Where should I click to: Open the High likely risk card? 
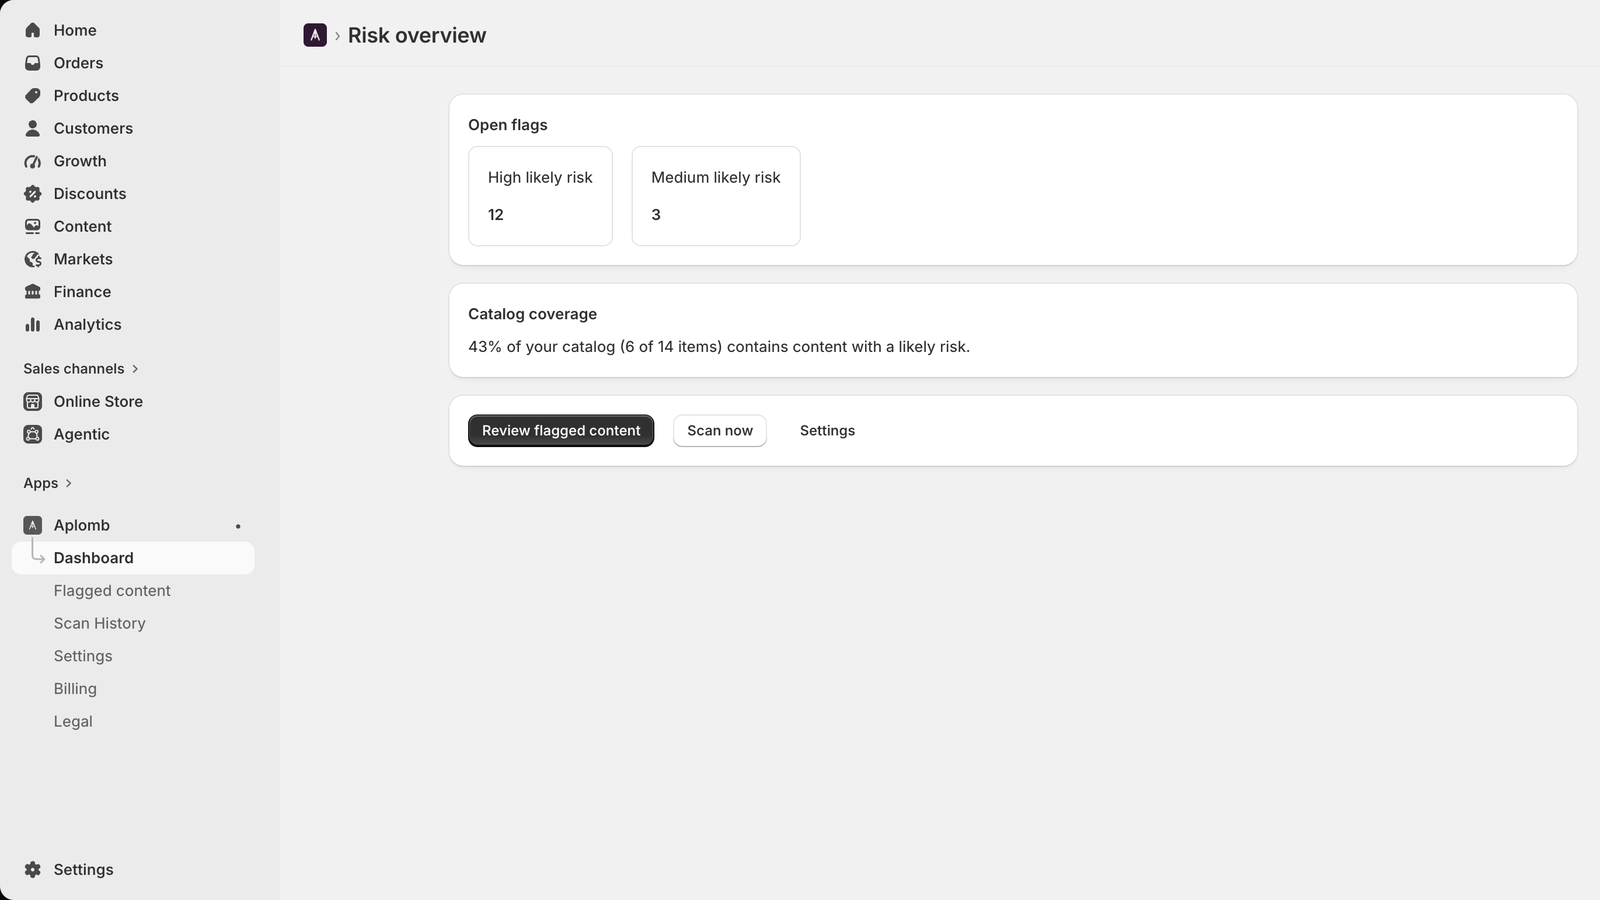[x=540, y=196]
